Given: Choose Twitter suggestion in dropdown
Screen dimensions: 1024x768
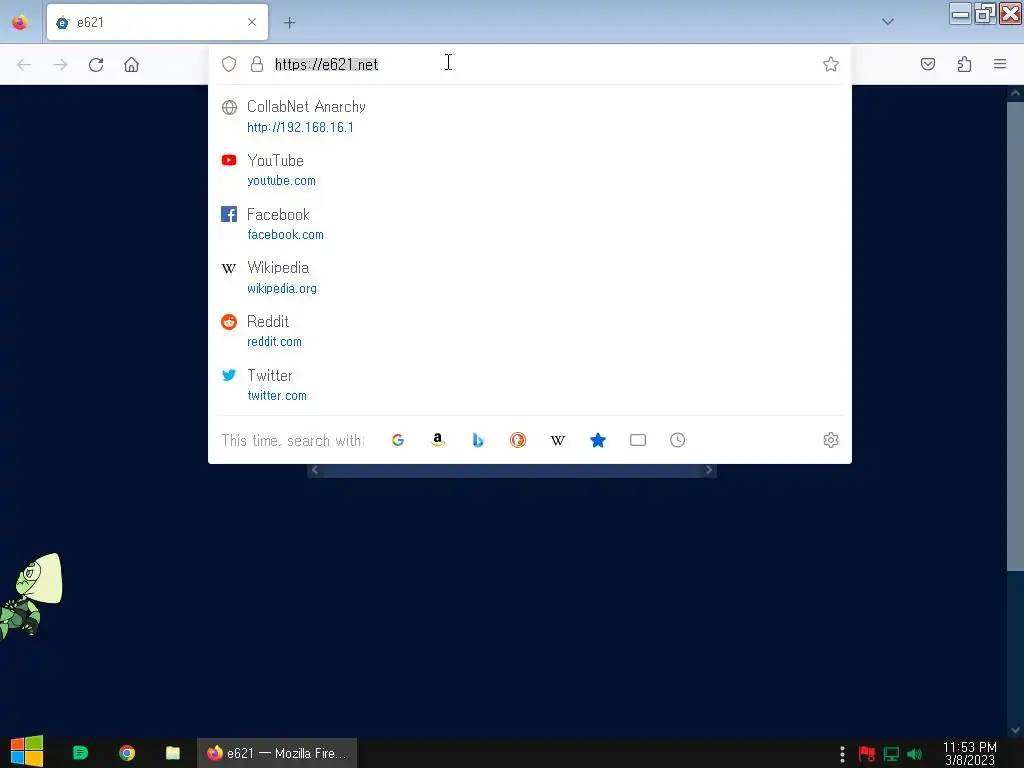Looking at the screenshot, I should click(x=530, y=385).
